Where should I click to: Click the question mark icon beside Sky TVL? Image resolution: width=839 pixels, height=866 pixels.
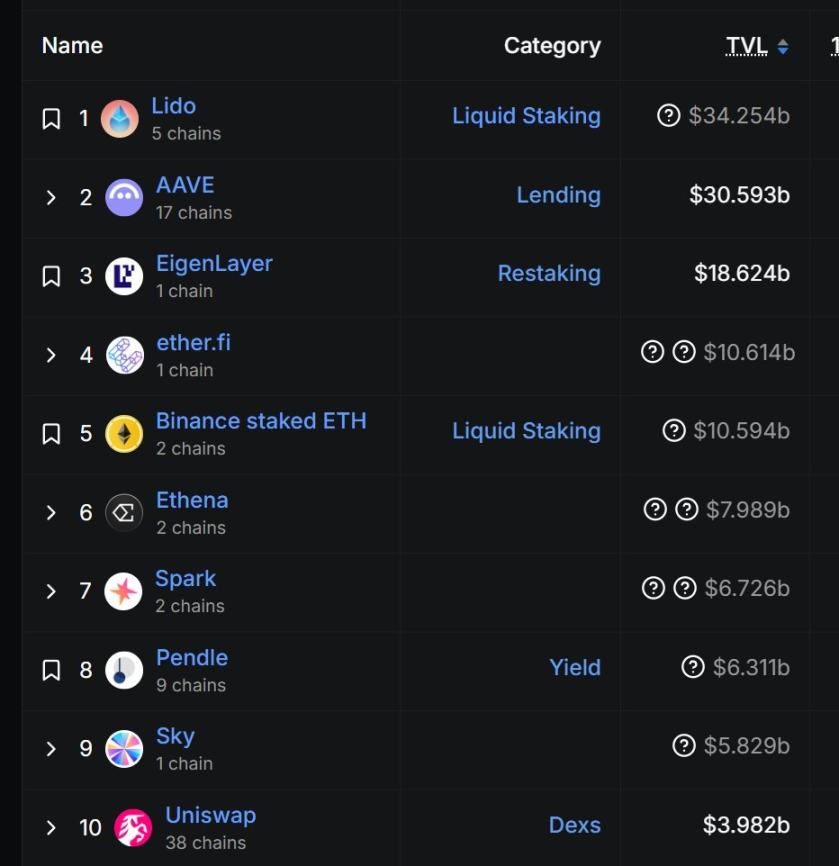coord(684,746)
